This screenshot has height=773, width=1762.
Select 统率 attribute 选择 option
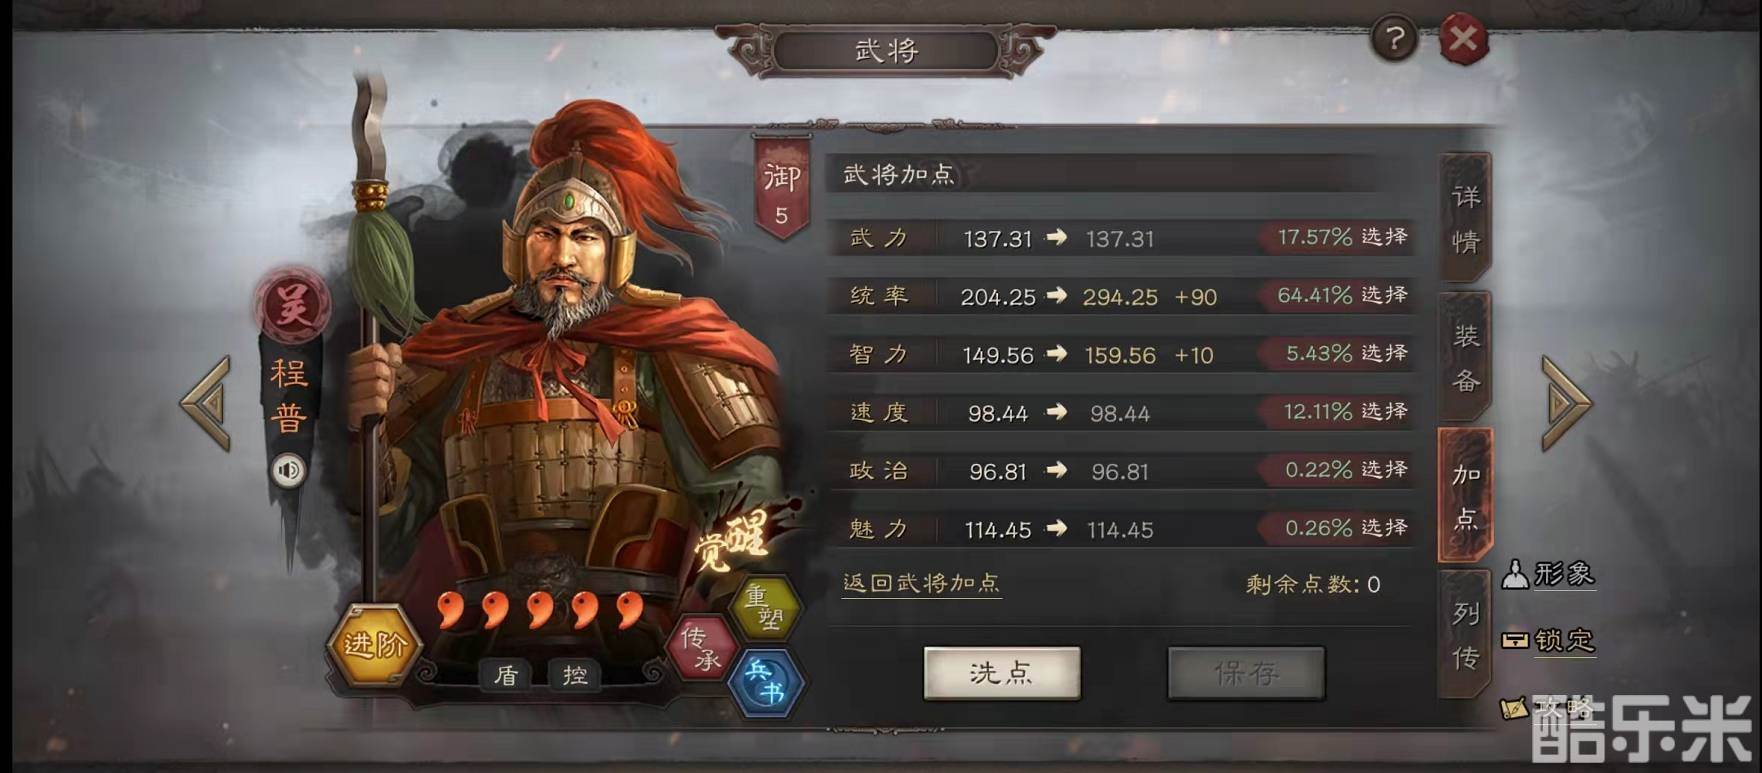[1384, 295]
